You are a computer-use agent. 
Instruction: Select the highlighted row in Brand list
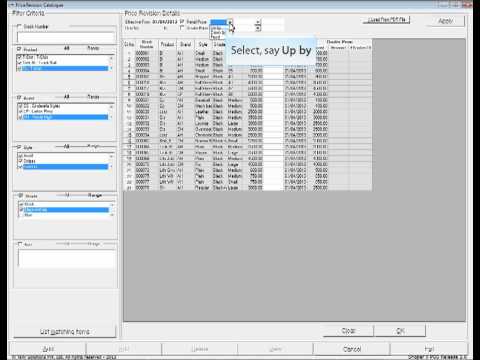63,117
